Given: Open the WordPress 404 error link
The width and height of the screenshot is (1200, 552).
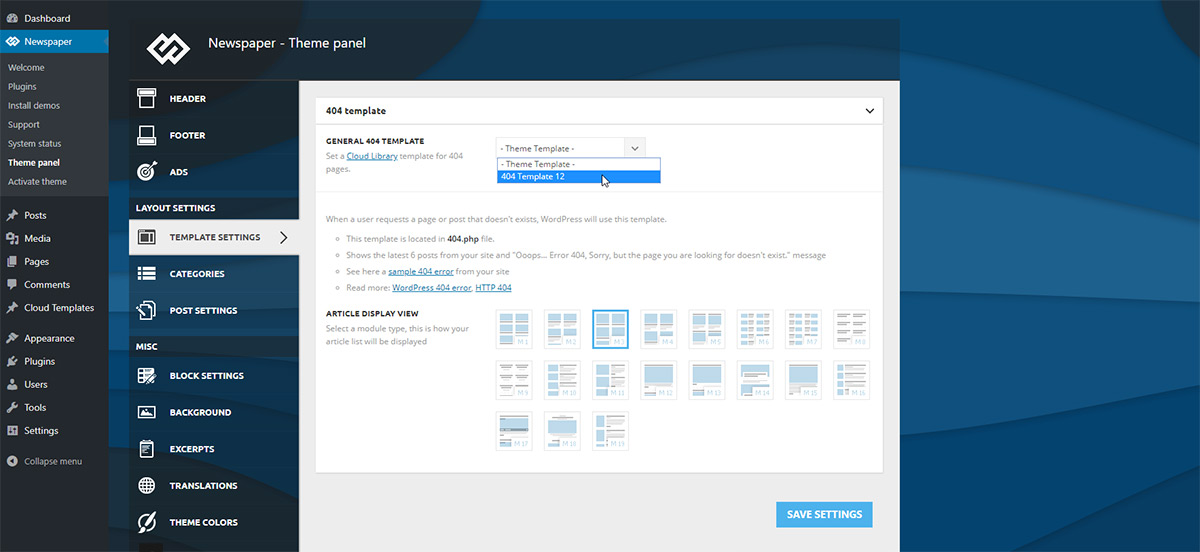Looking at the screenshot, I should 431,288.
